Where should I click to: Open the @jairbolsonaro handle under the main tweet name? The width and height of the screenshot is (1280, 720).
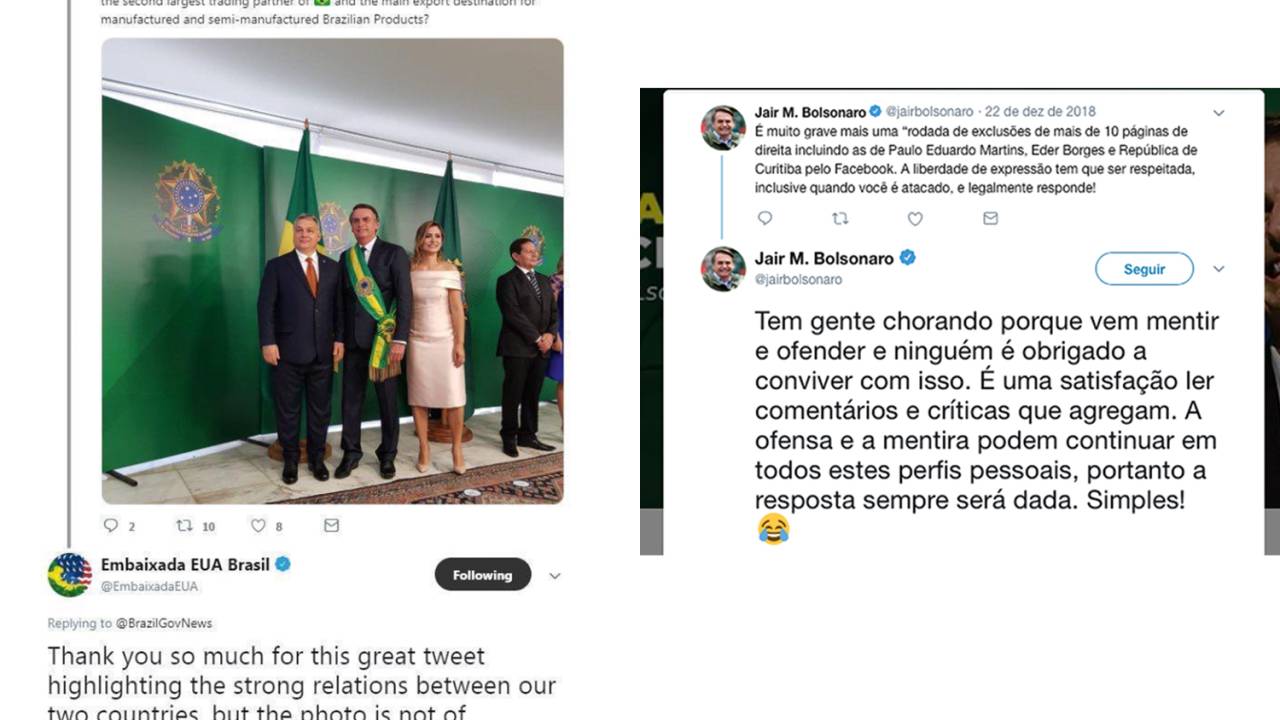coord(798,280)
